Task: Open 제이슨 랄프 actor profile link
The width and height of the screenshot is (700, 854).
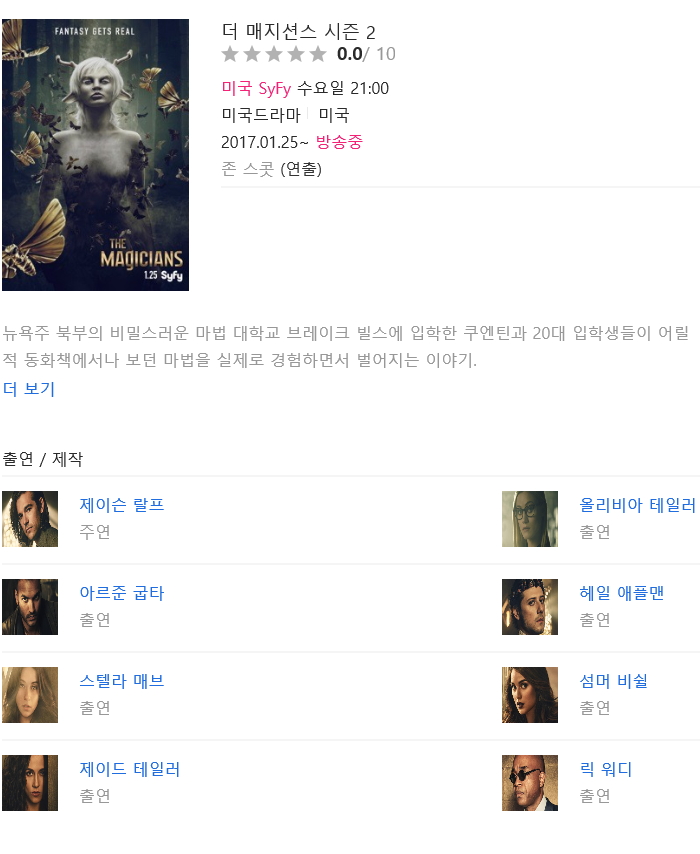Action: click(121, 505)
